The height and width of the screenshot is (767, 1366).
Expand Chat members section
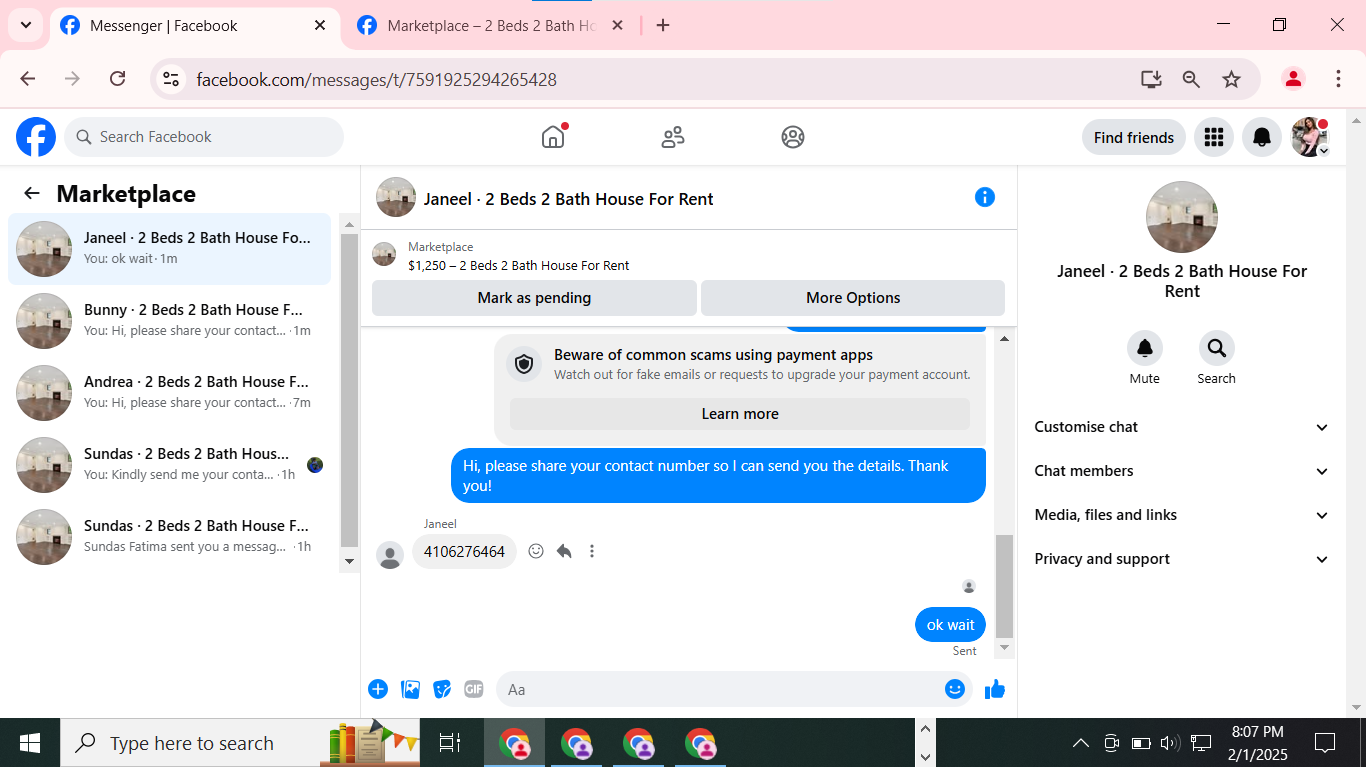point(1181,471)
